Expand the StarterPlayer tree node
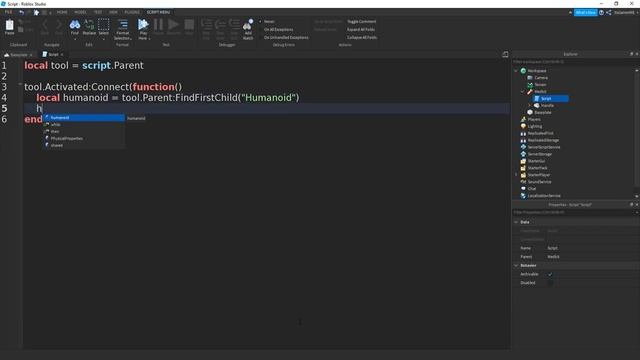The height and width of the screenshot is (360, 640). (516, 175)
